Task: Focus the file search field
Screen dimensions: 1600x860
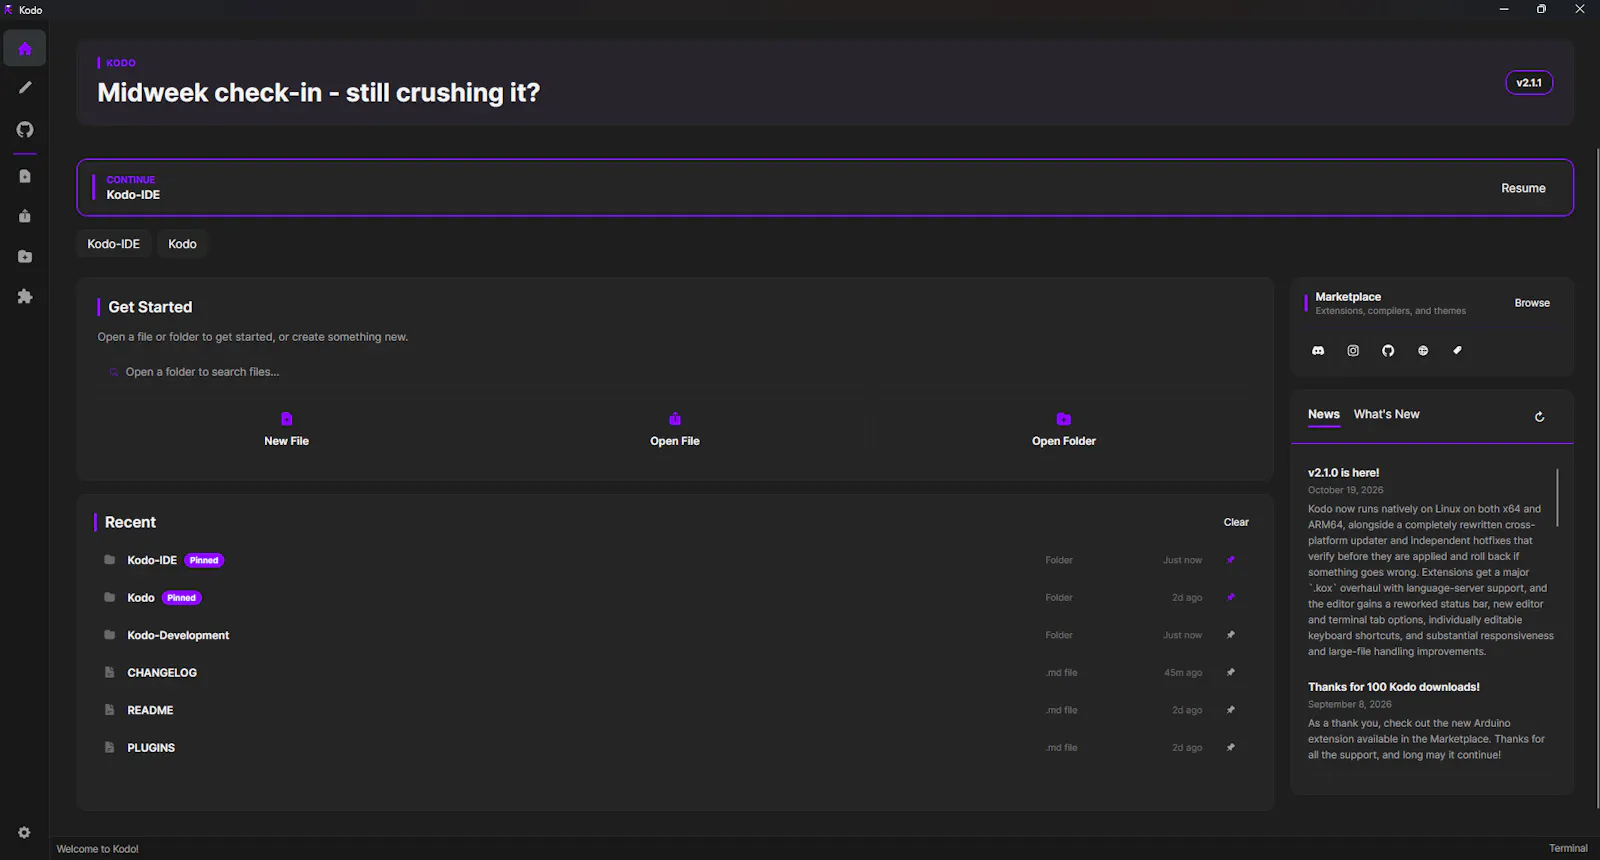Action: click(675, 372)
